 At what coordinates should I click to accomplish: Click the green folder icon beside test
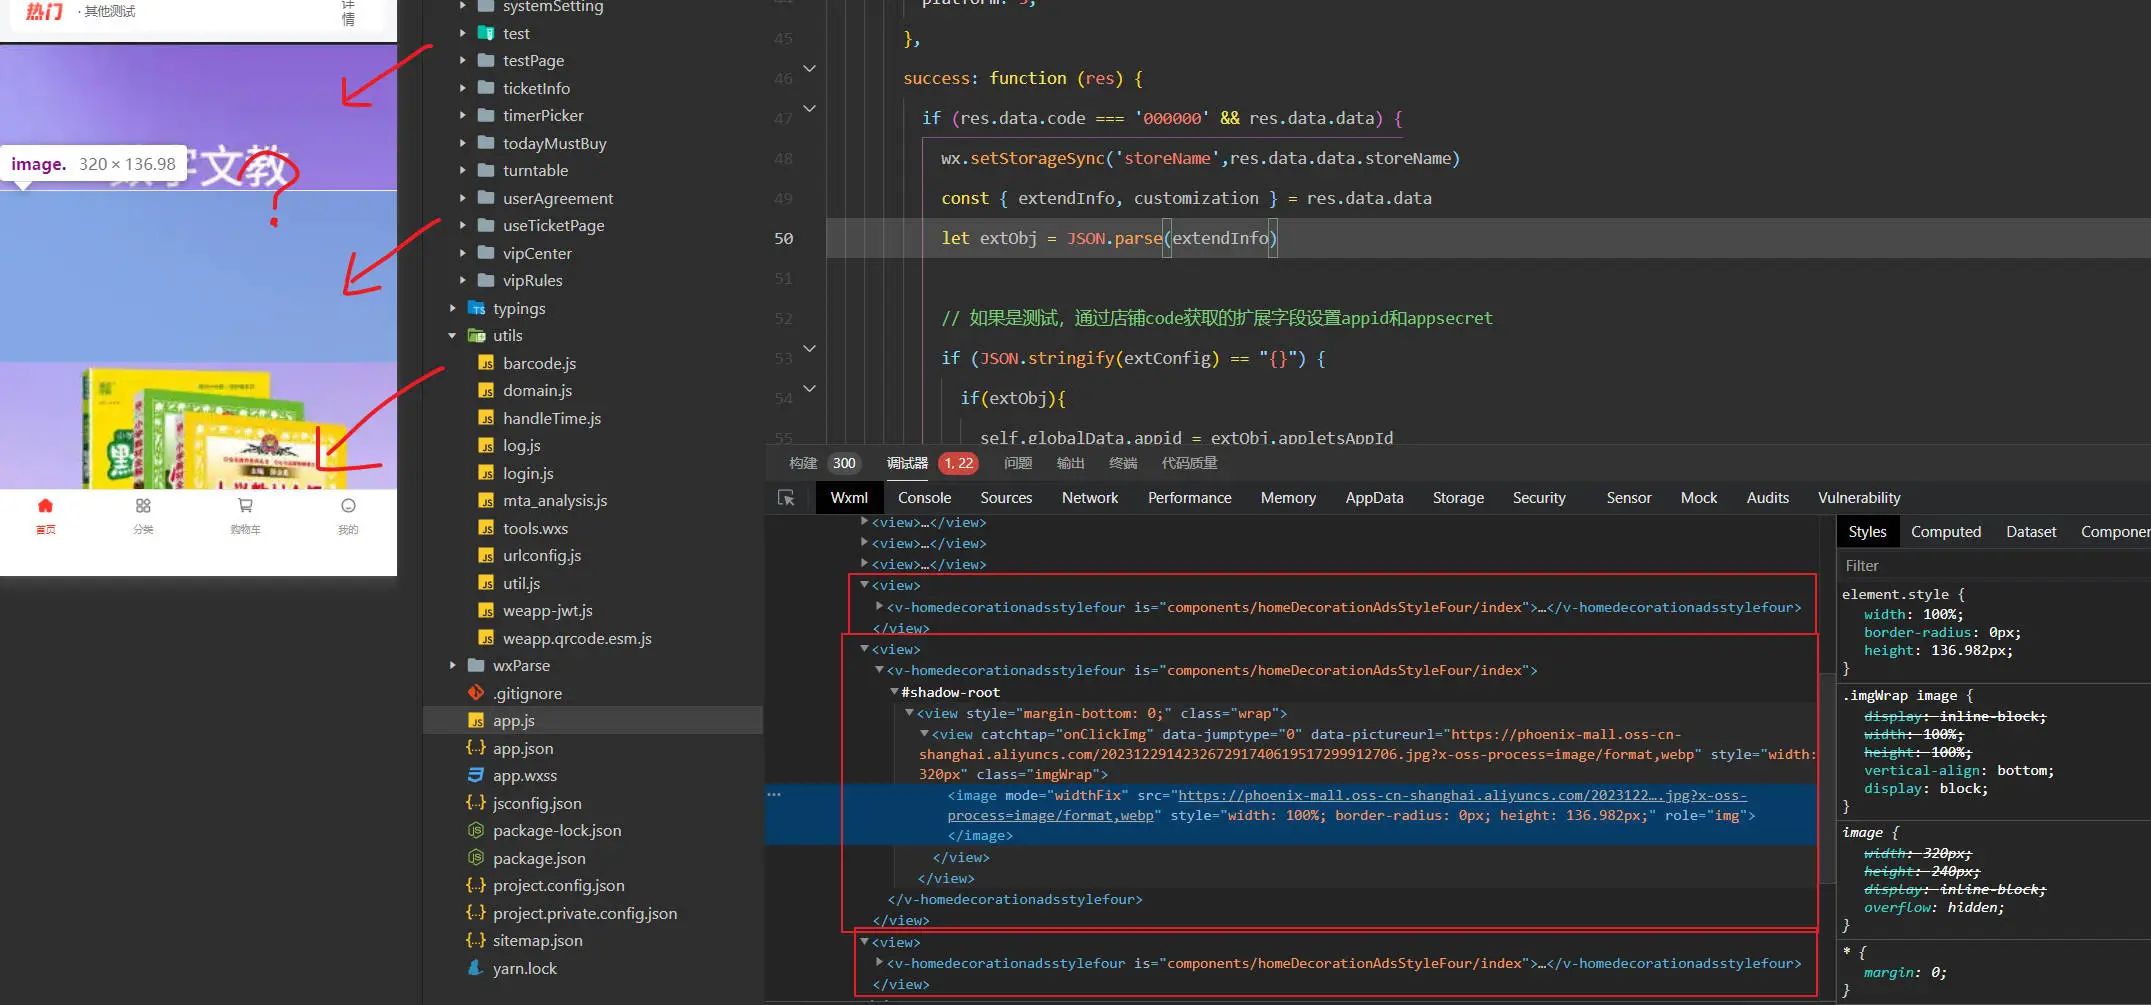[x=486, y=33]
